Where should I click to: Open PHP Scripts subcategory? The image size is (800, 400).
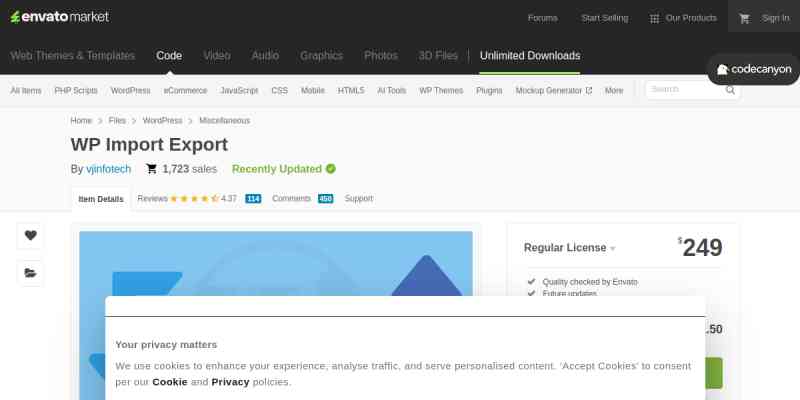(x=76, y=90)
